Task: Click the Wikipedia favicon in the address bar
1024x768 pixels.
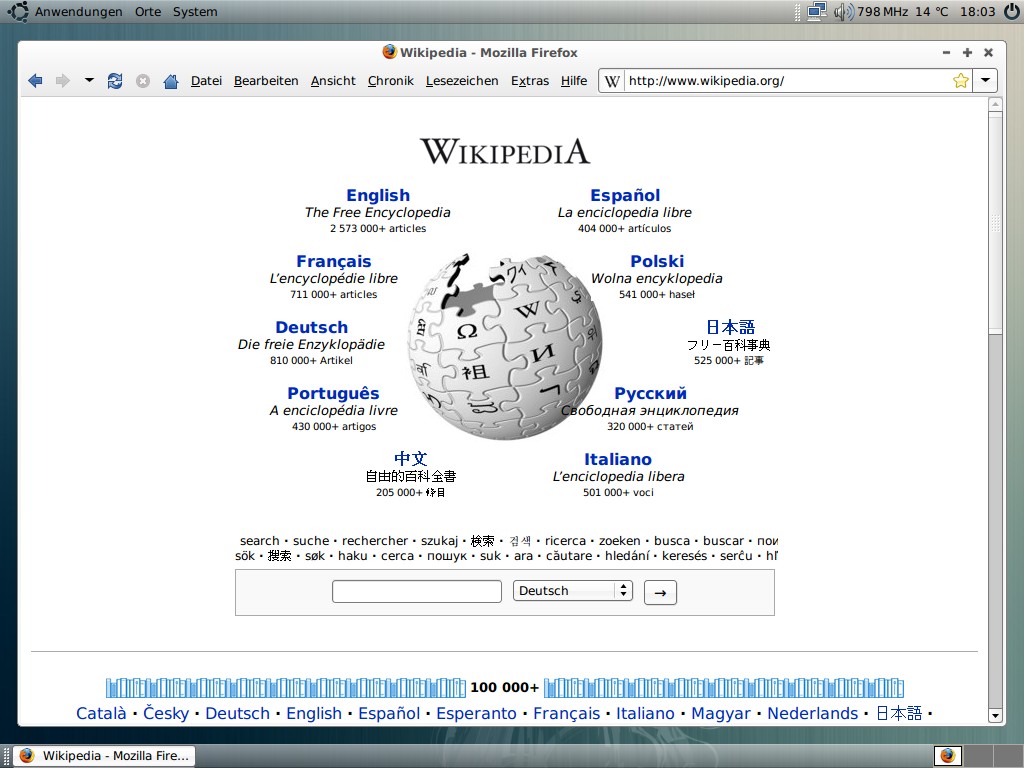Action: click(612, 81)
